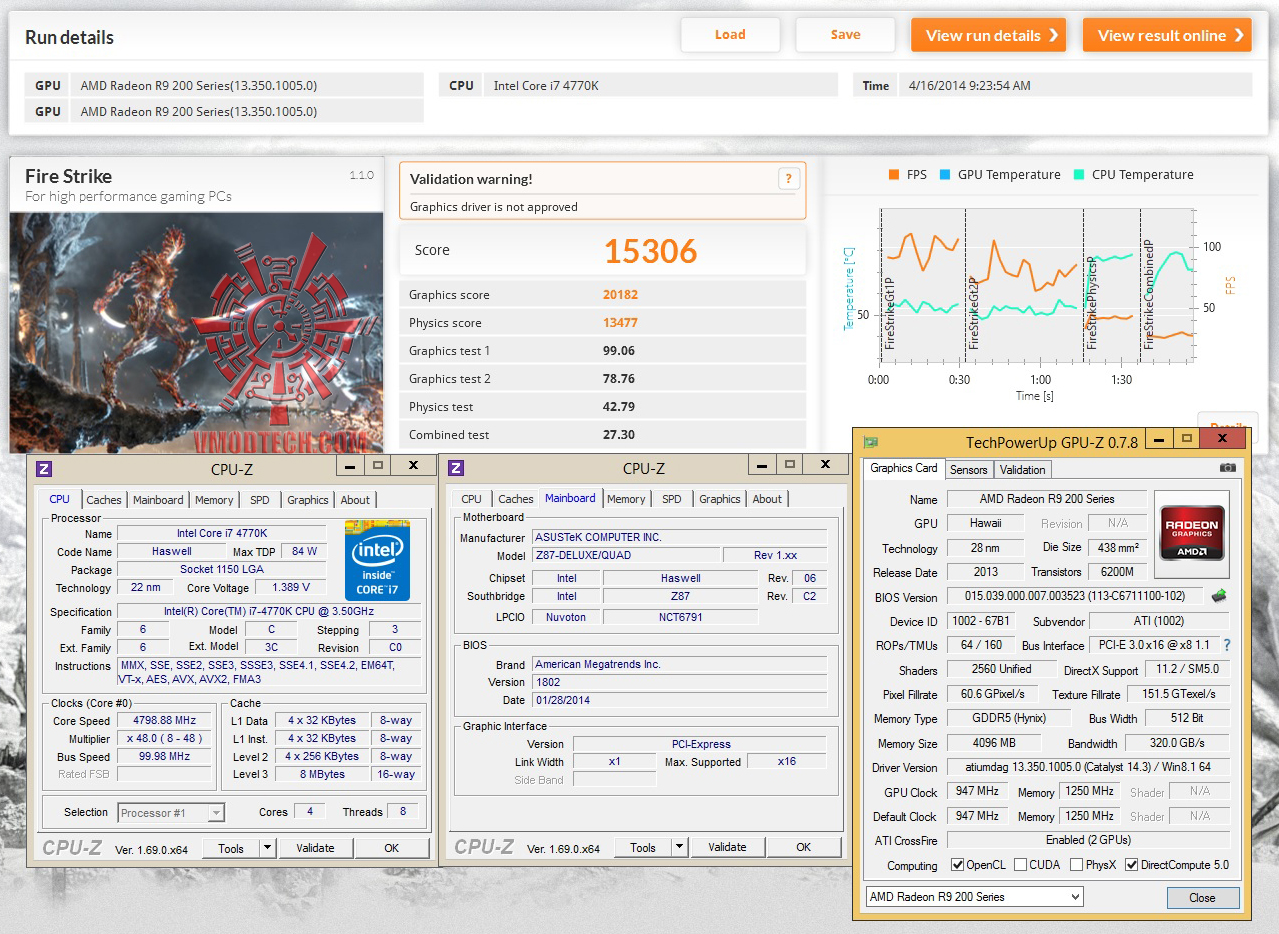The image size is (1279, 934).
Task: Click Validate button in left CPU-Z
Action: [315, 848]
